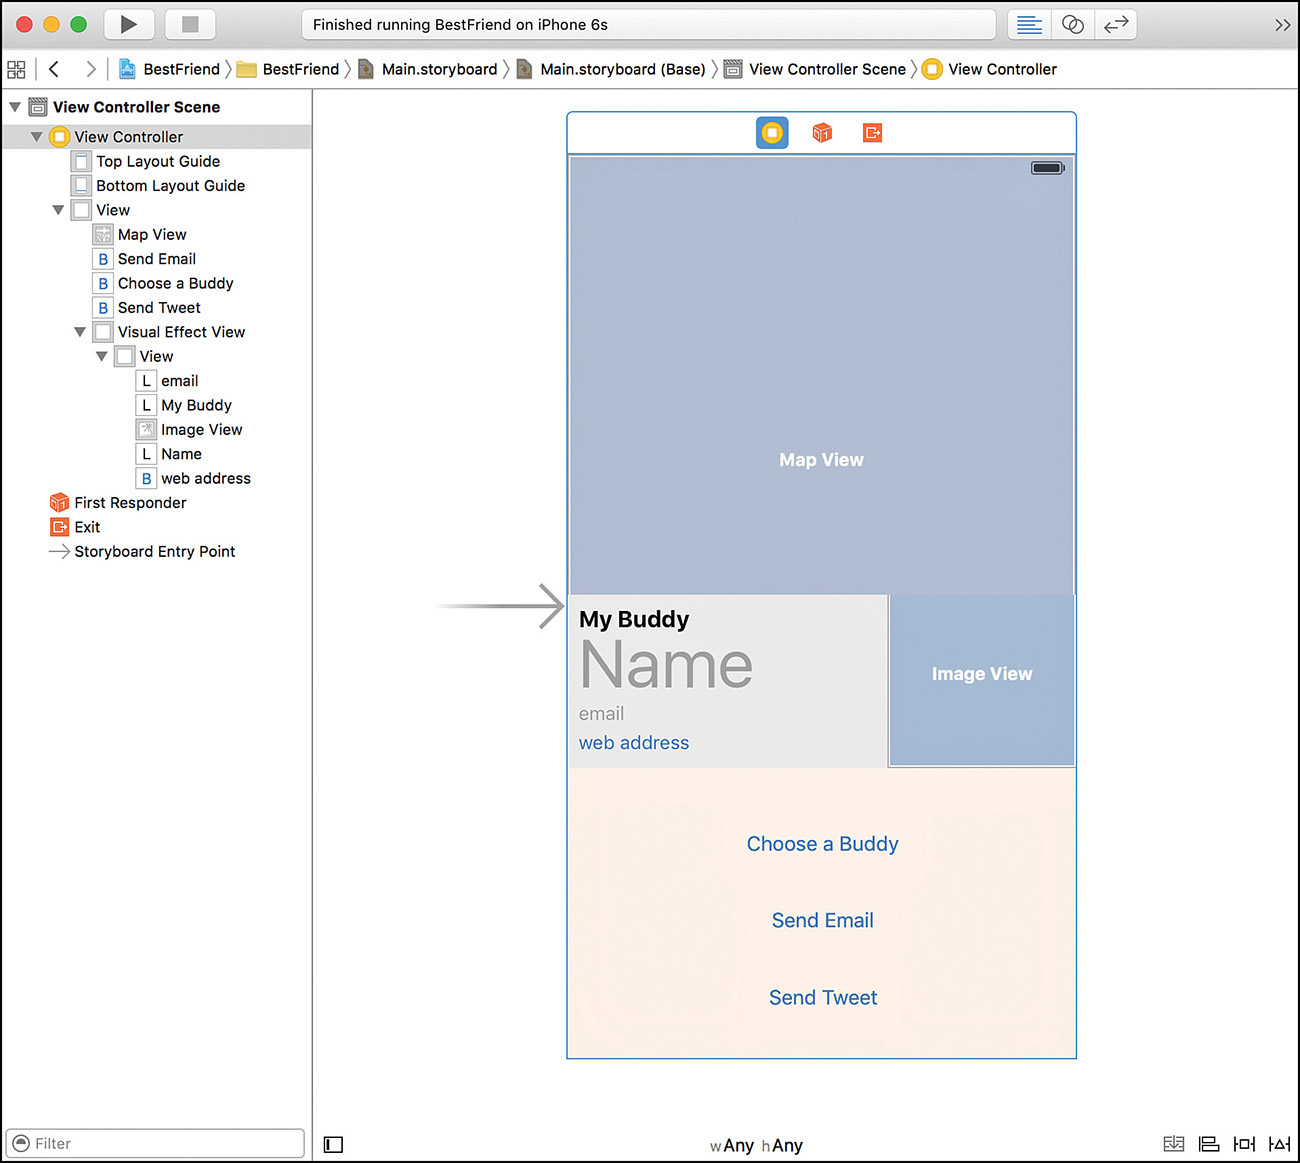Select email label on canvas

[601, 714]
